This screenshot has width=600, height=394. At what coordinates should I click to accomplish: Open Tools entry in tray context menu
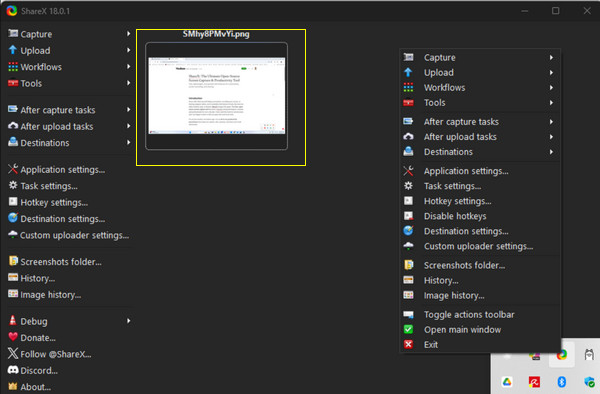click(x=480, y=103)
